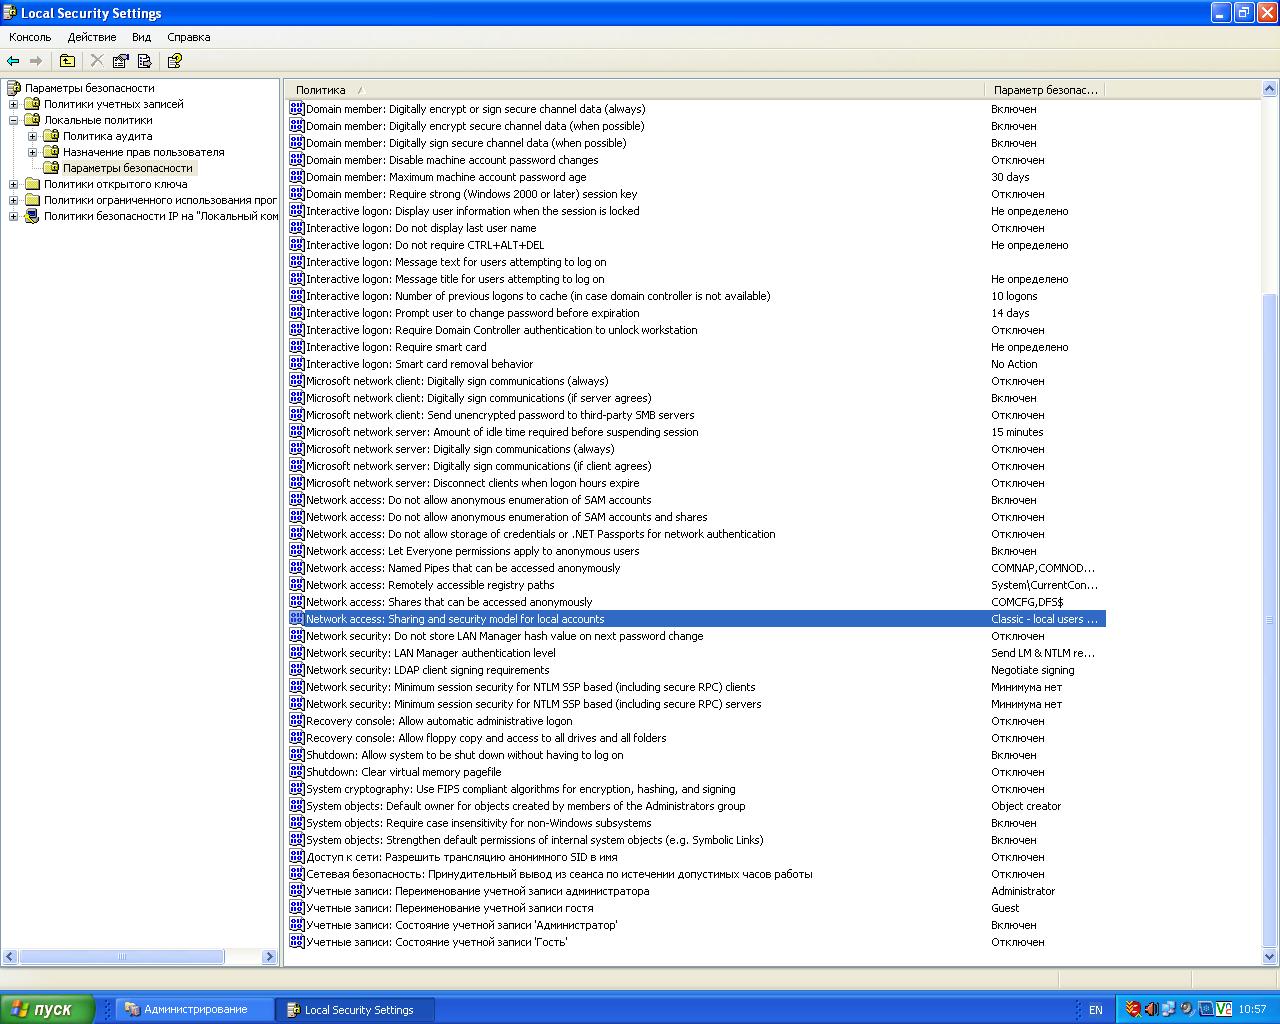Collapse the 'Локальные политики' tree node
The width and height of the screenshot is (1280, 1024).
(14, 120)
